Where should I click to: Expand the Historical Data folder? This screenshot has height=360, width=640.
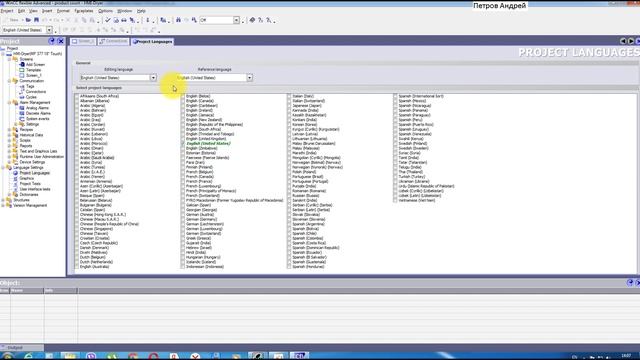(x=9, y=135)
